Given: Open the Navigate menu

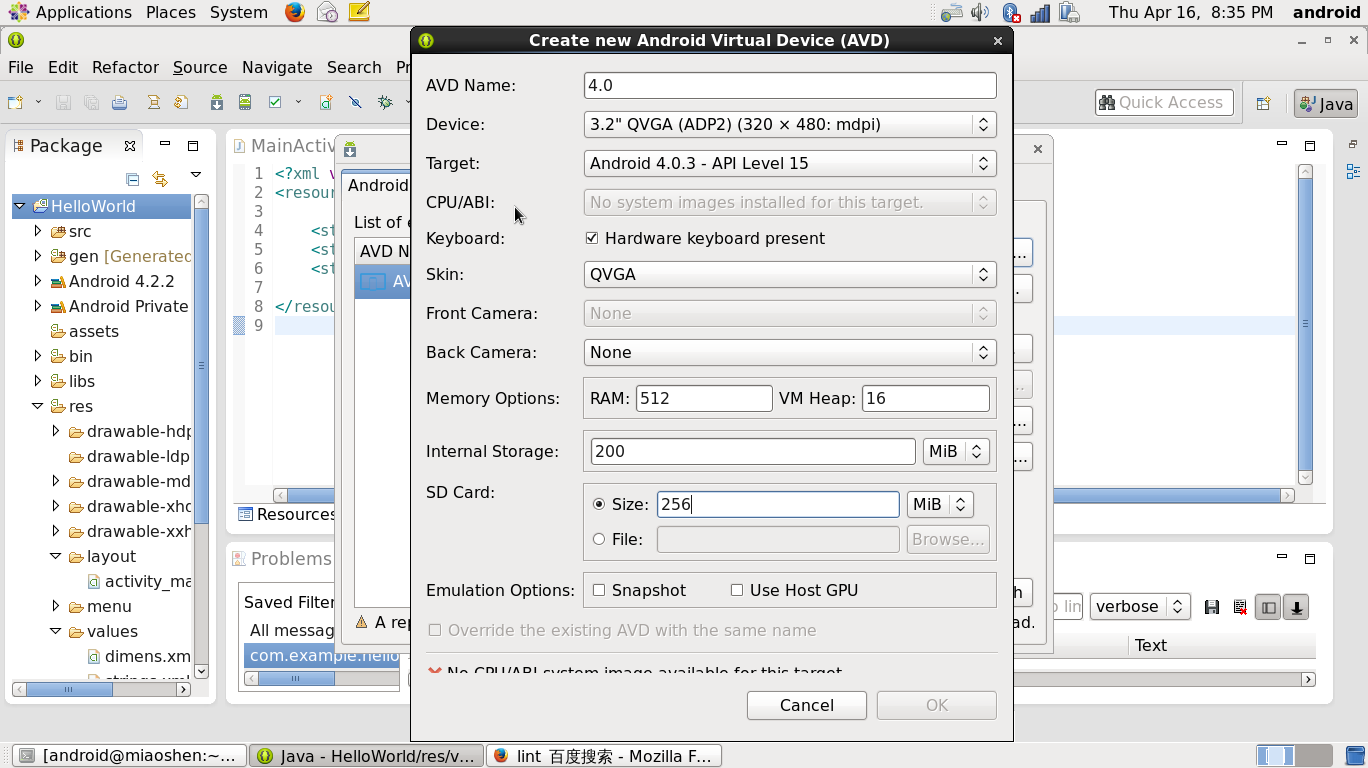Looking at the screenshot, I should 277,67.
